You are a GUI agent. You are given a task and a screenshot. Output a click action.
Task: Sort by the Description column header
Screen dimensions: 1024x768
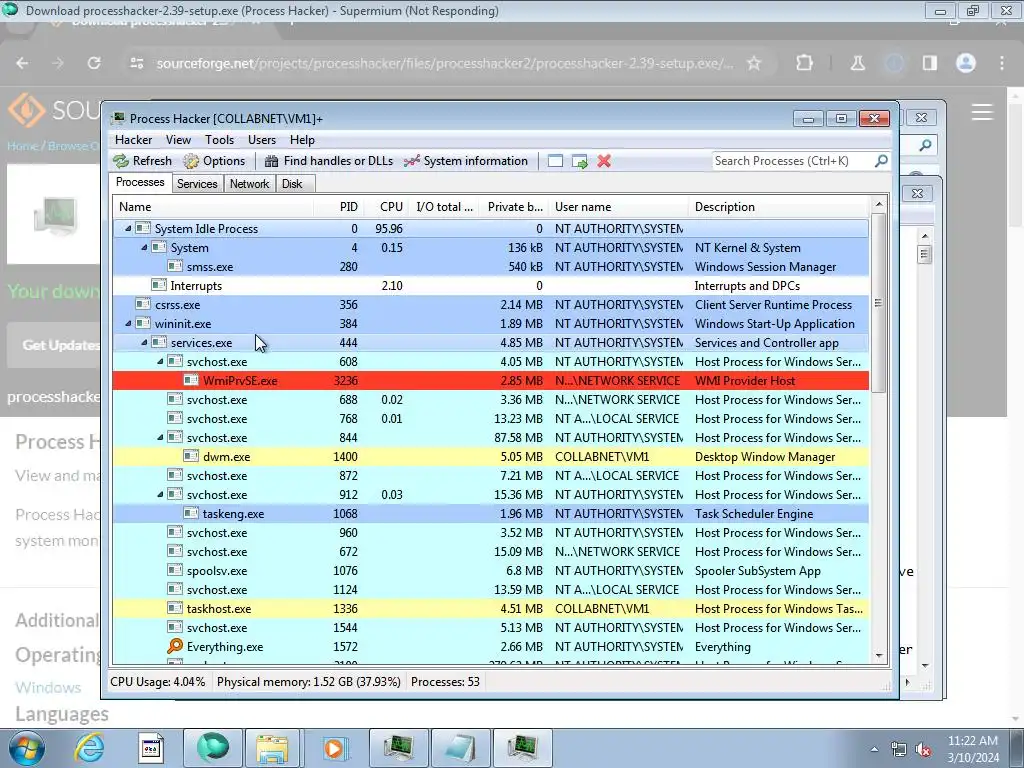(x=778, y=206)
